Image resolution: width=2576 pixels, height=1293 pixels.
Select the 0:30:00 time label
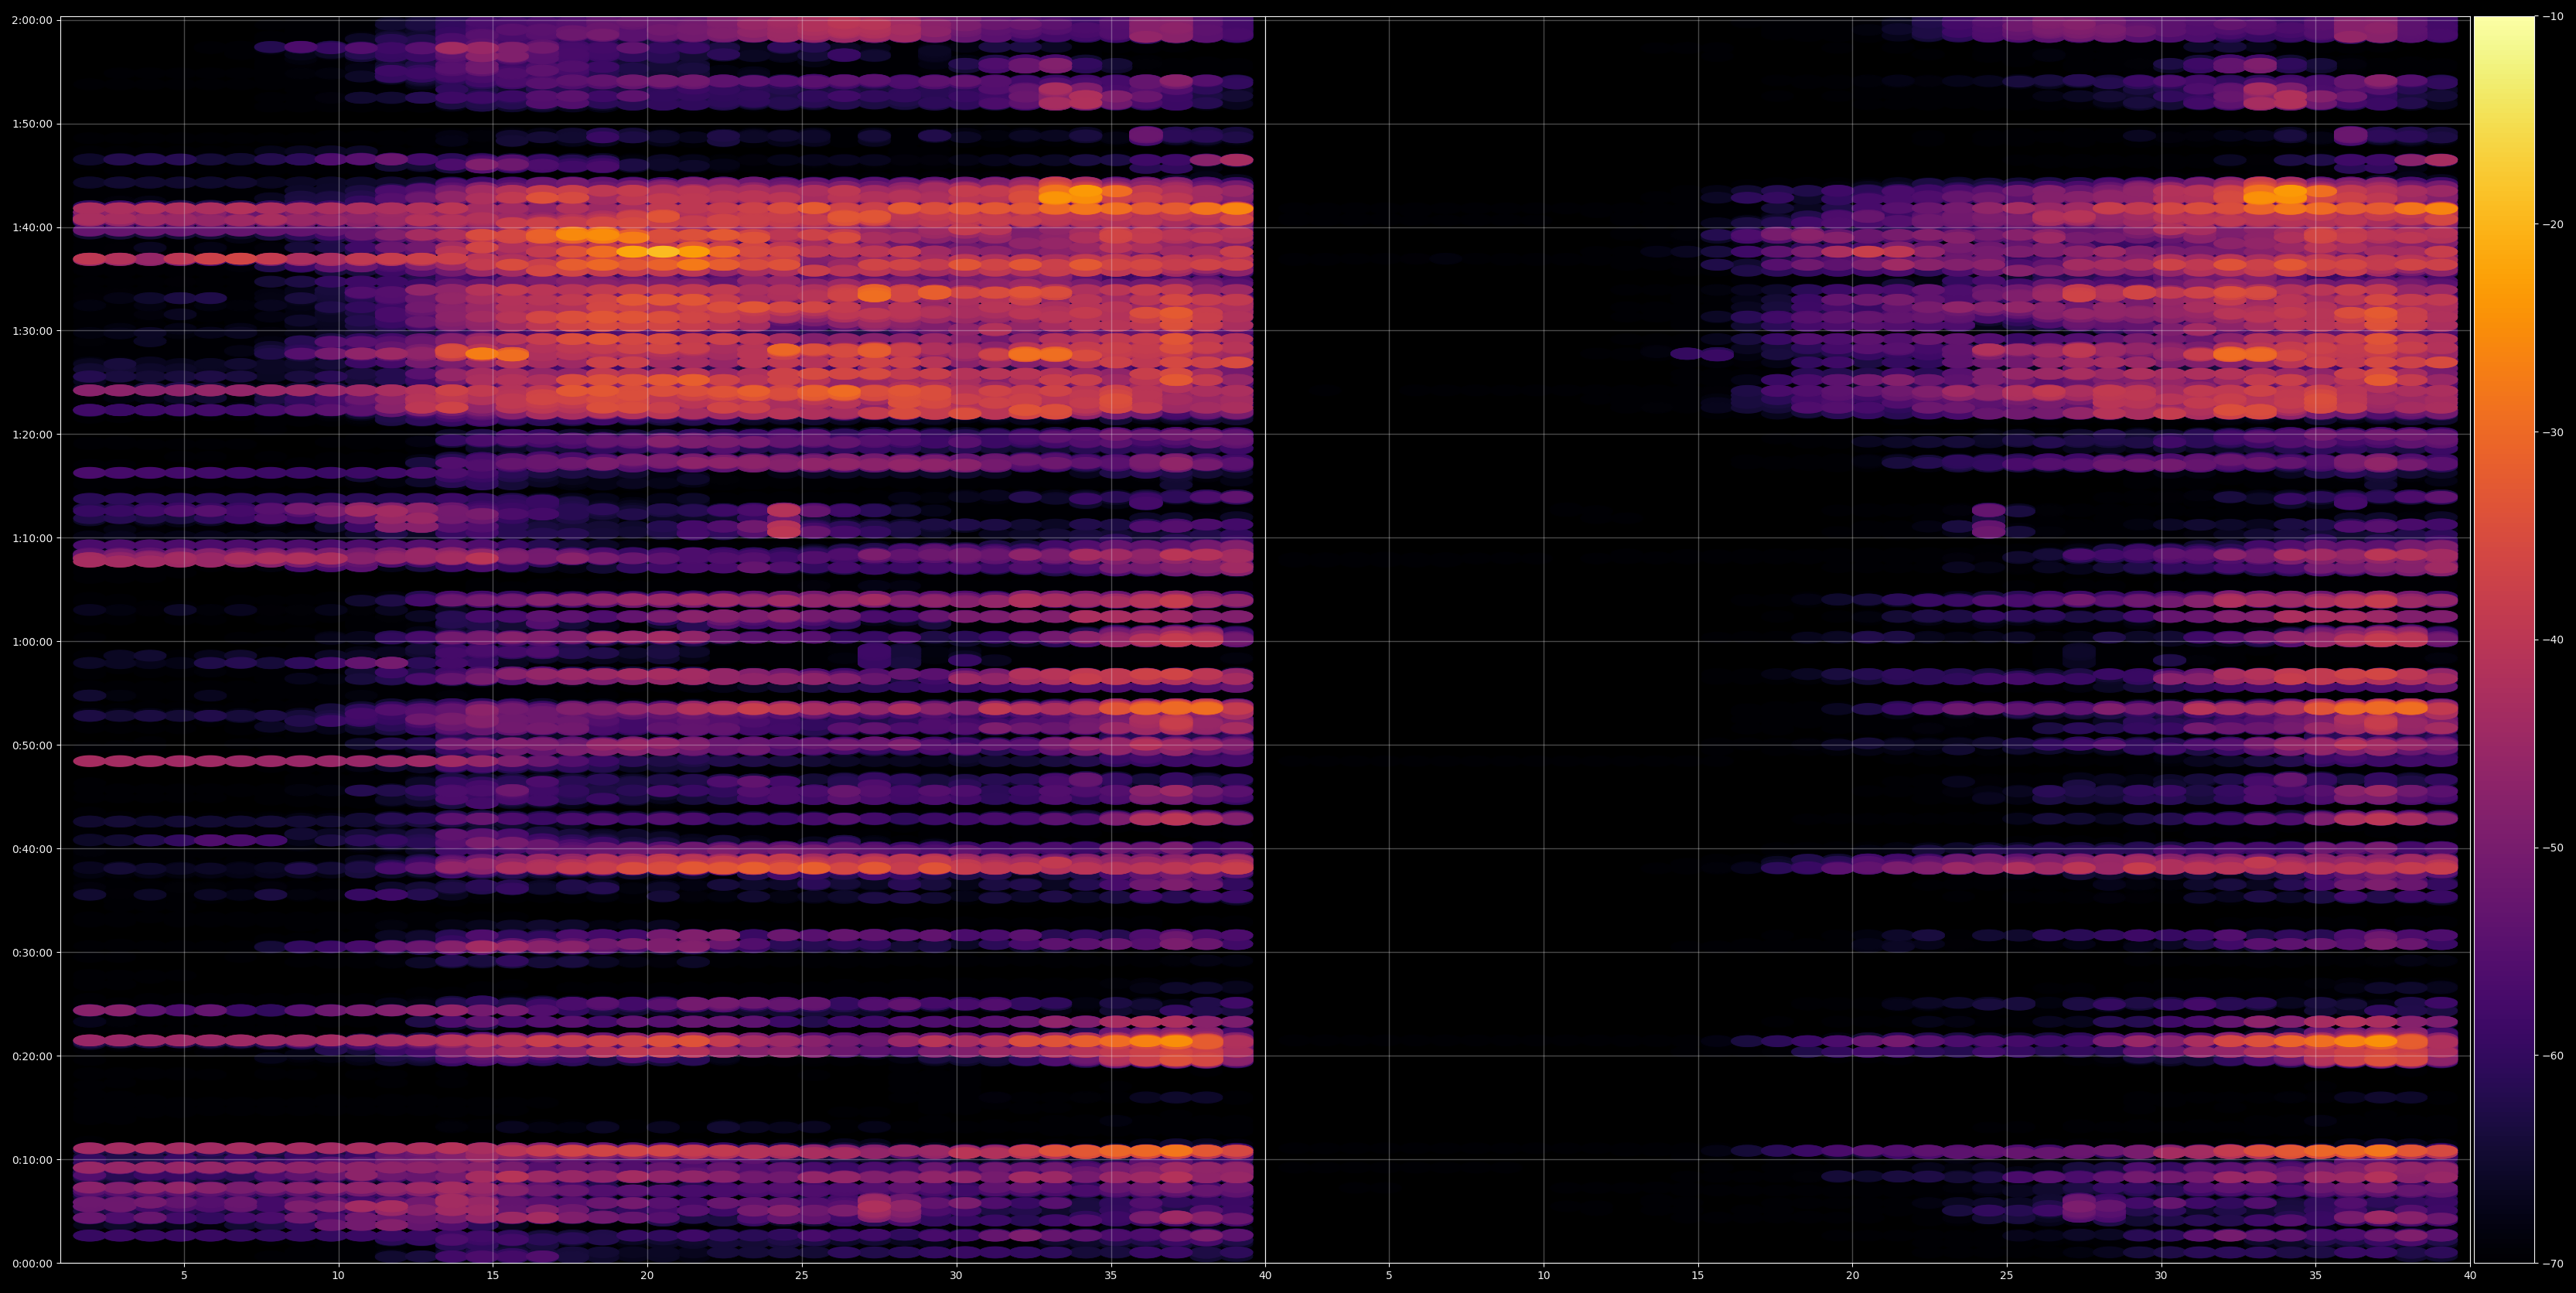(x=33, y=953)
